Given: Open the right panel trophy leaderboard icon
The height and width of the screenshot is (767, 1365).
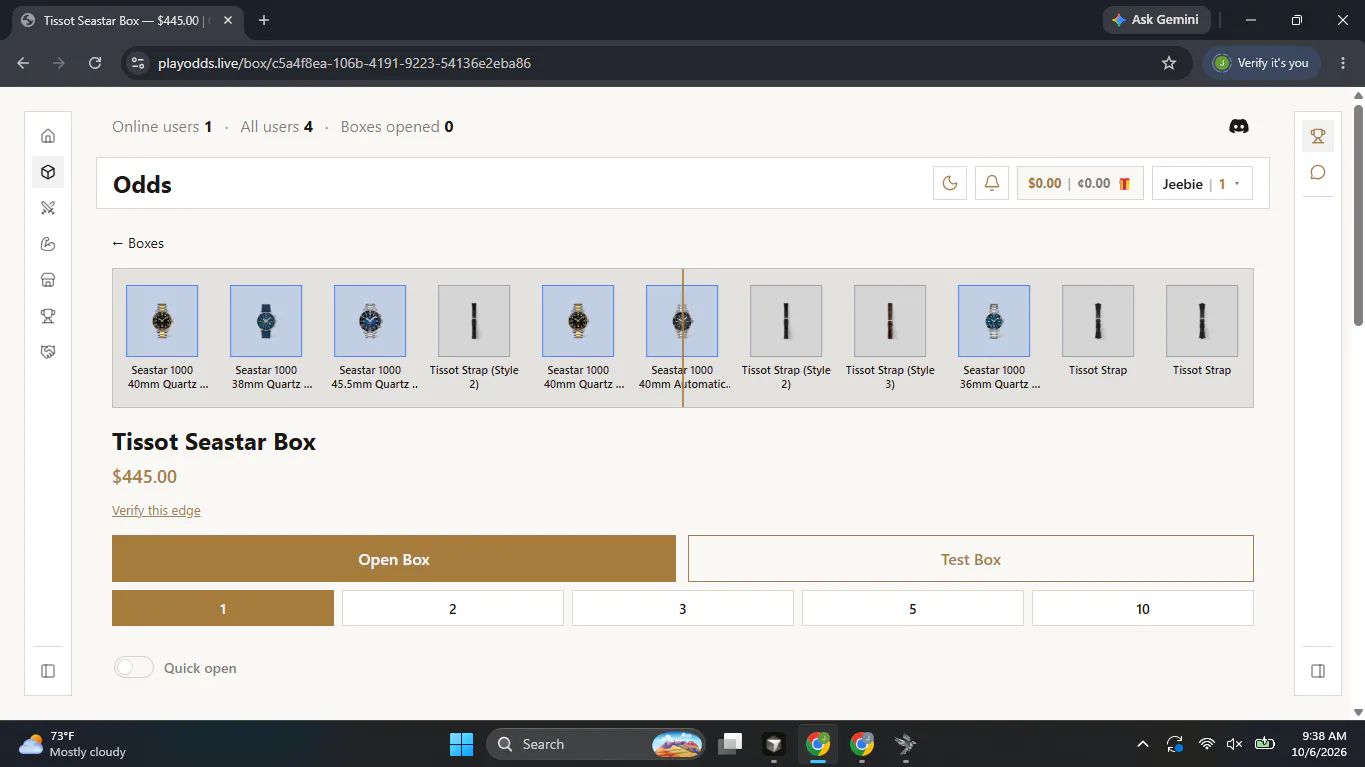Looking at the screenshot, I should (x=1318, y=136).
